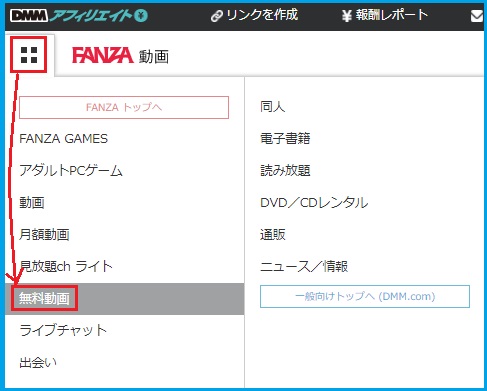Go to 出会い entry

(38, 362)
